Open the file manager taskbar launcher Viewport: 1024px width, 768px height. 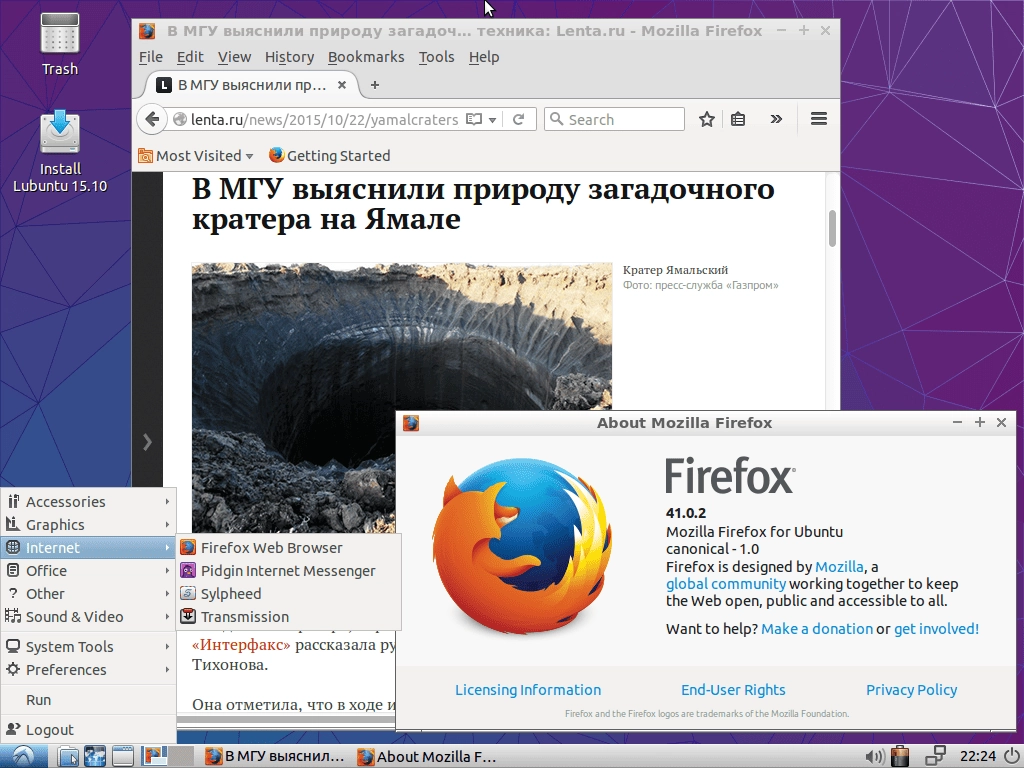click(x=67, y=756)
